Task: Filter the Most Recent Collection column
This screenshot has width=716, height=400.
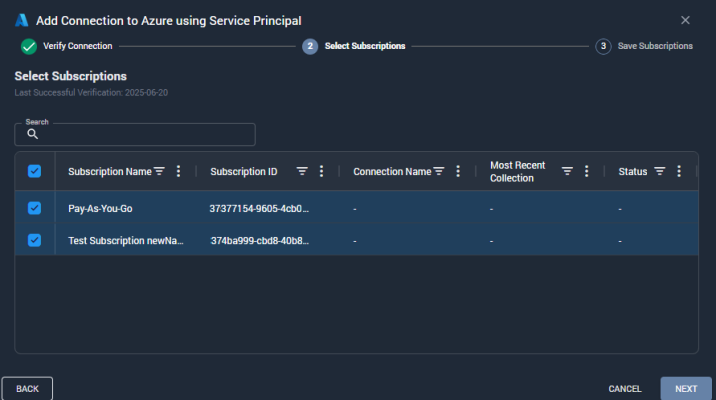Action: pos(567,171)
